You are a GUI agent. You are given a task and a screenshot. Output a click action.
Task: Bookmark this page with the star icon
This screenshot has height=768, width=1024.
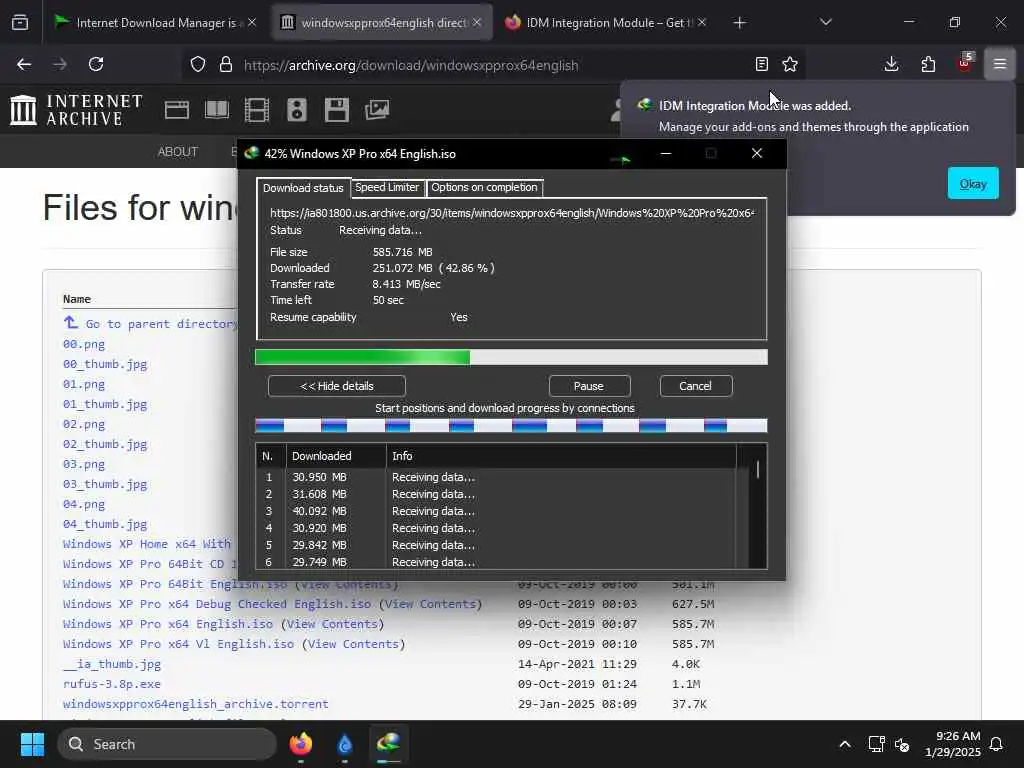pyautogui.click(x=790, y=64)
